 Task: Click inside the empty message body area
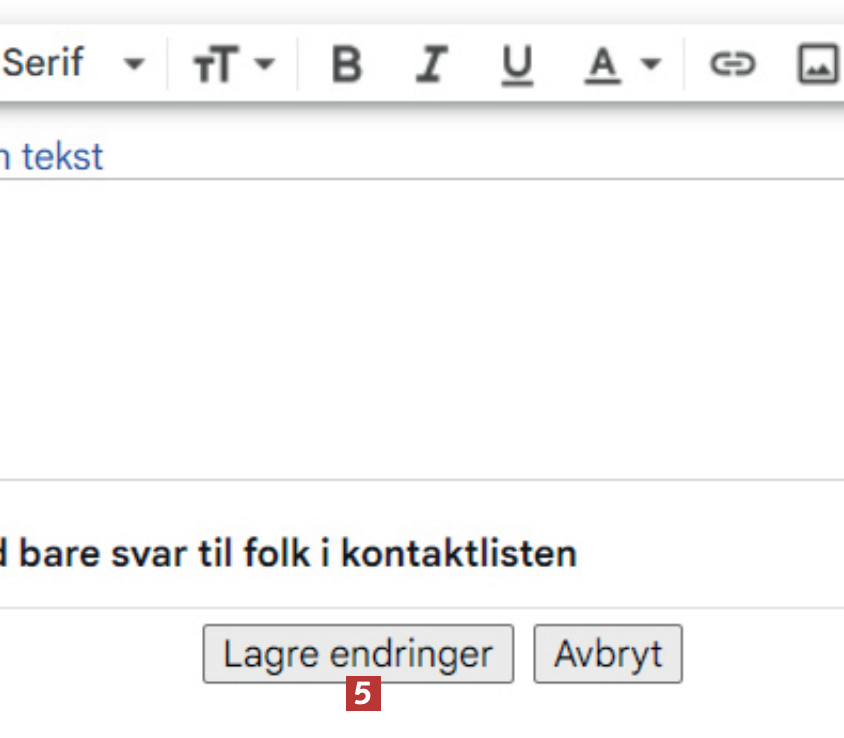420,330
